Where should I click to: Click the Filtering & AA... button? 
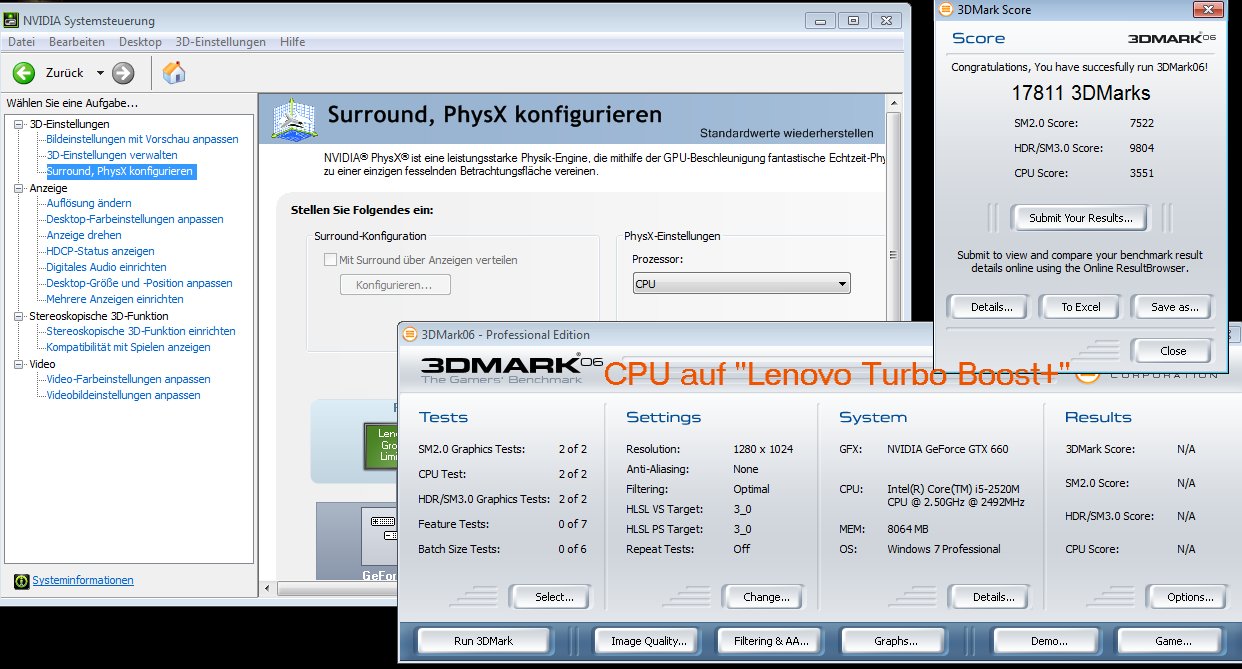[x=771, y=641]
